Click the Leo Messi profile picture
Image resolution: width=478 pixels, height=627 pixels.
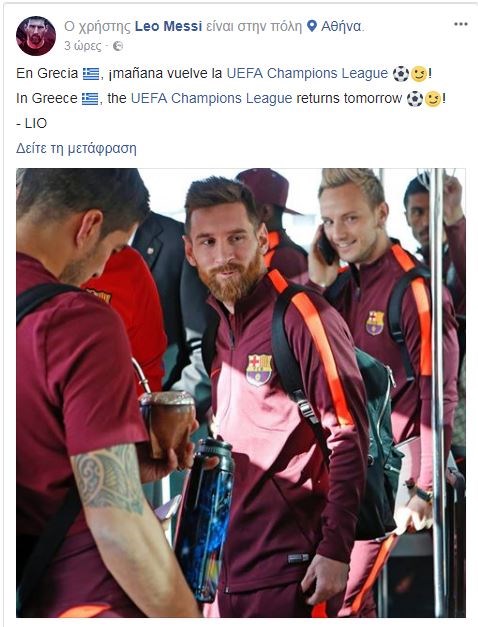pyautogui.click(x=36, y=36)
